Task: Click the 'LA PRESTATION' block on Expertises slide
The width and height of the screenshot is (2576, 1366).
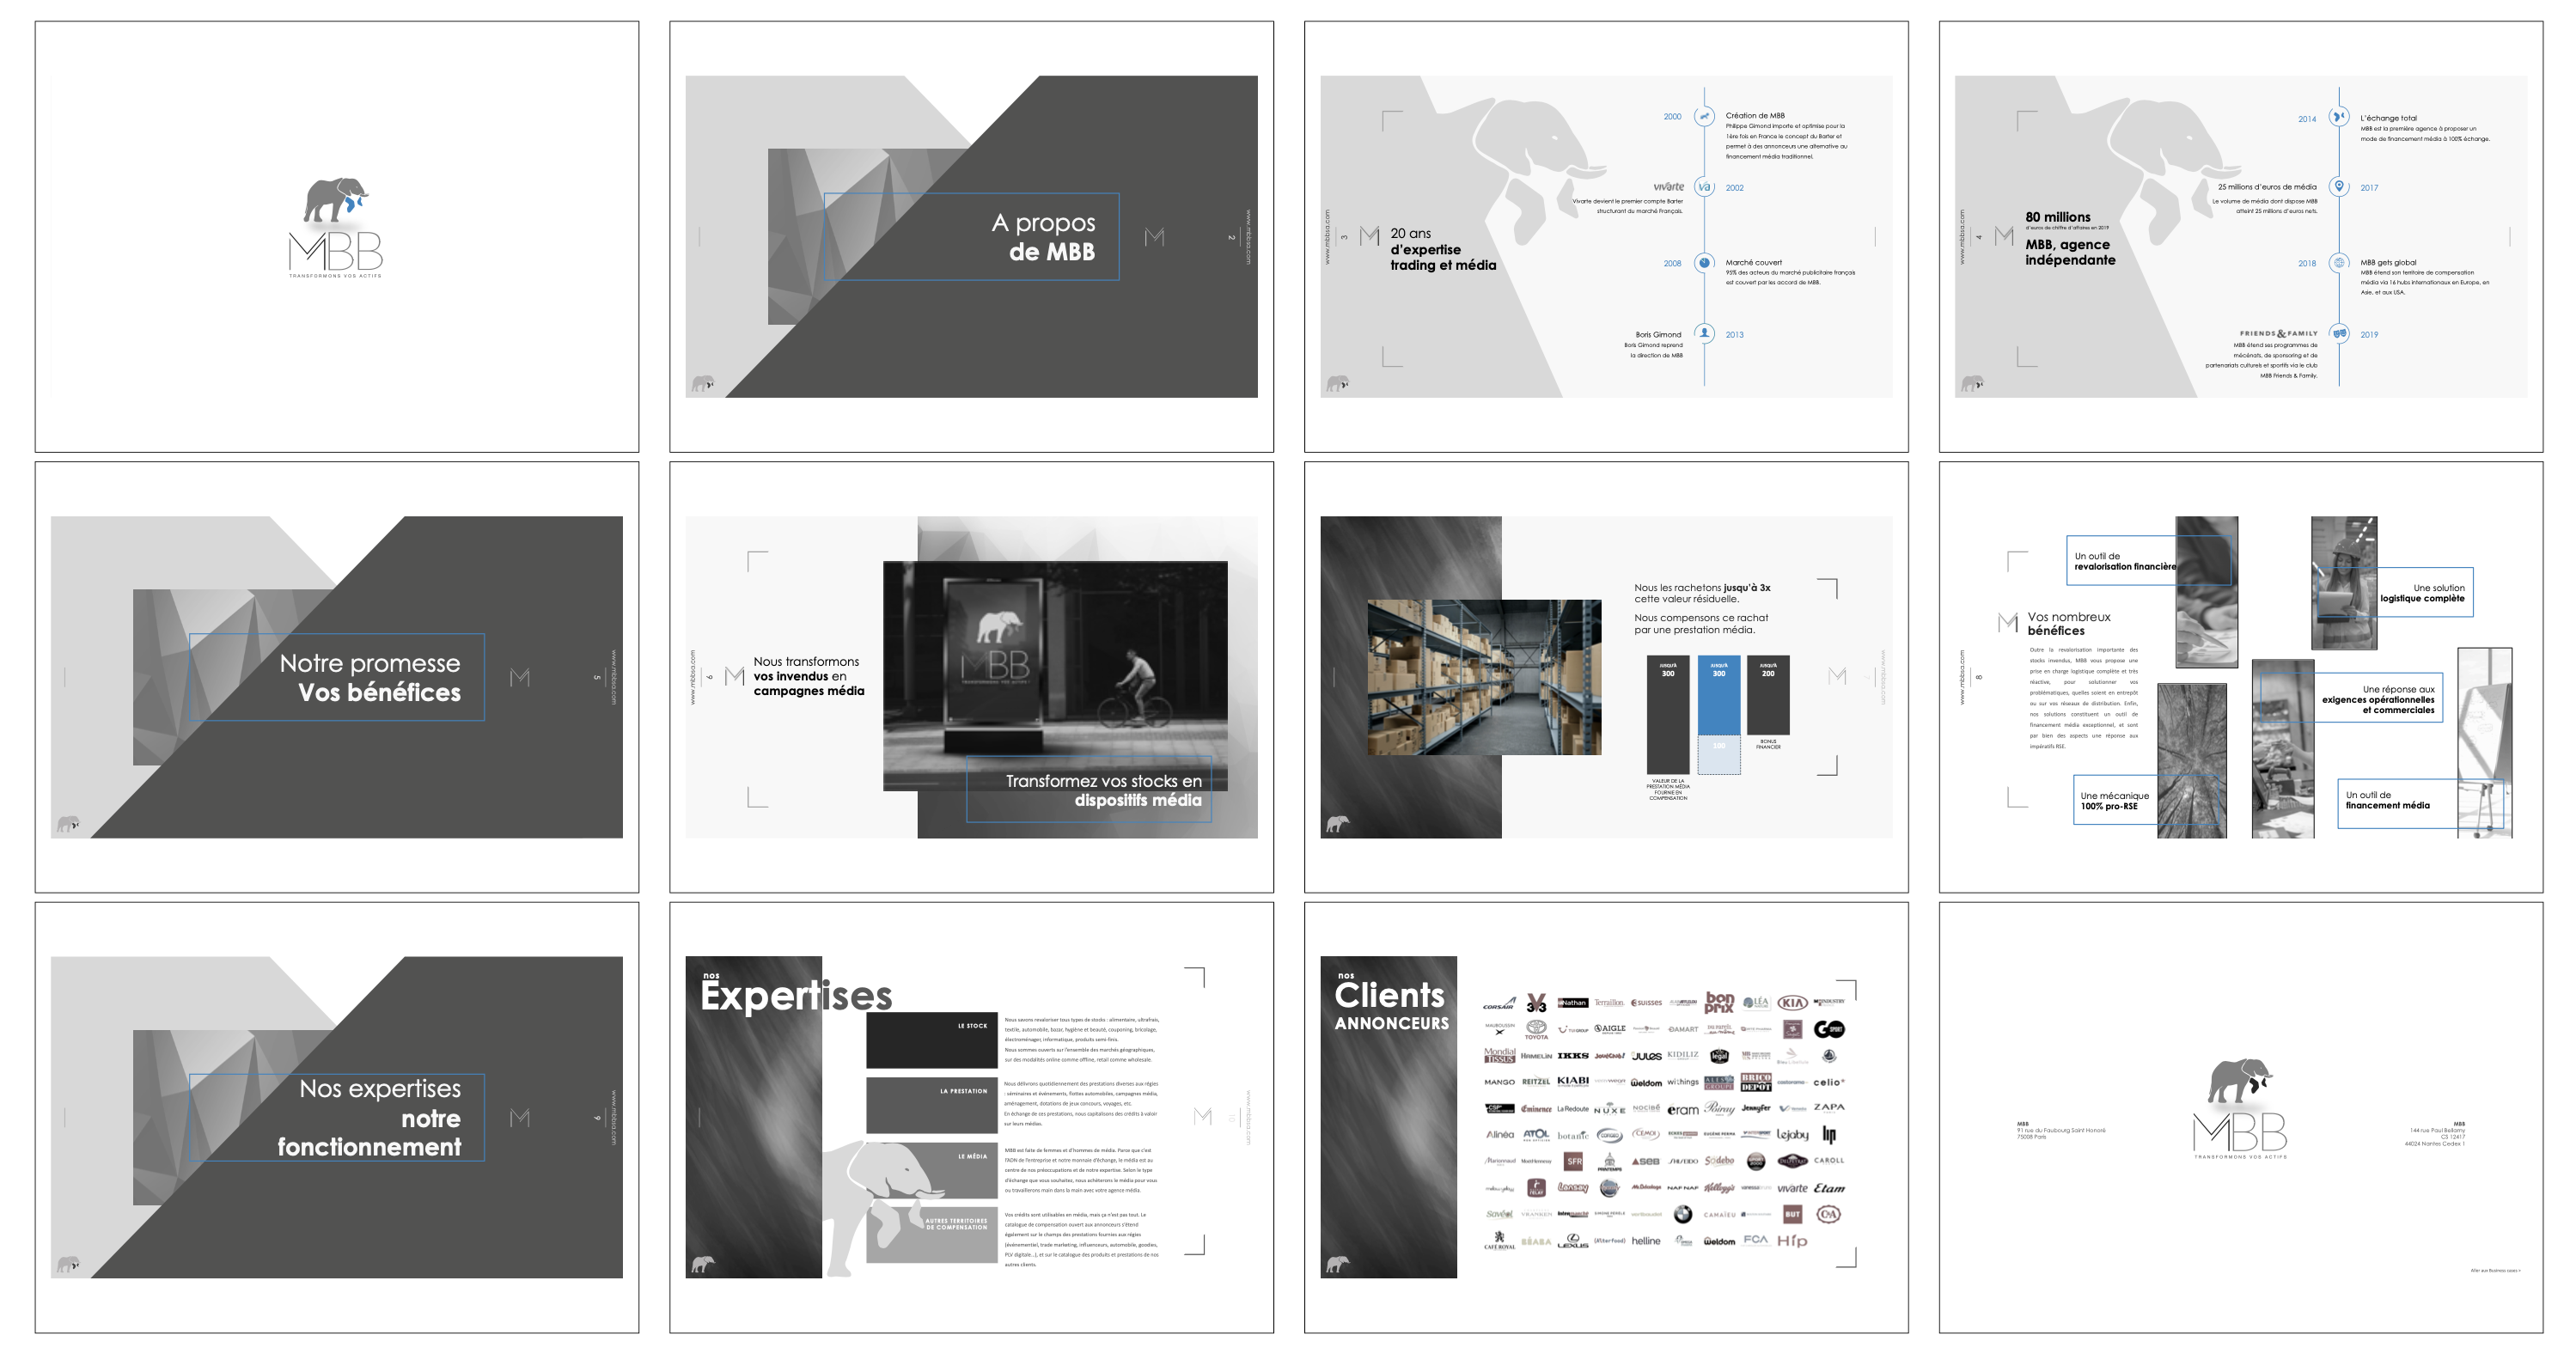Action: click(x=931, y=1104)
